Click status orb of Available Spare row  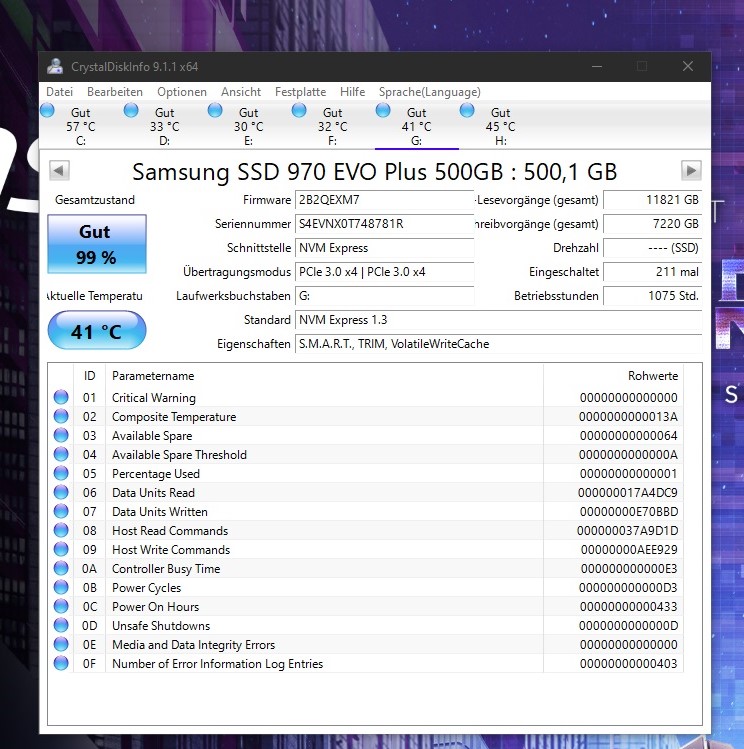(x=61, y=435)
